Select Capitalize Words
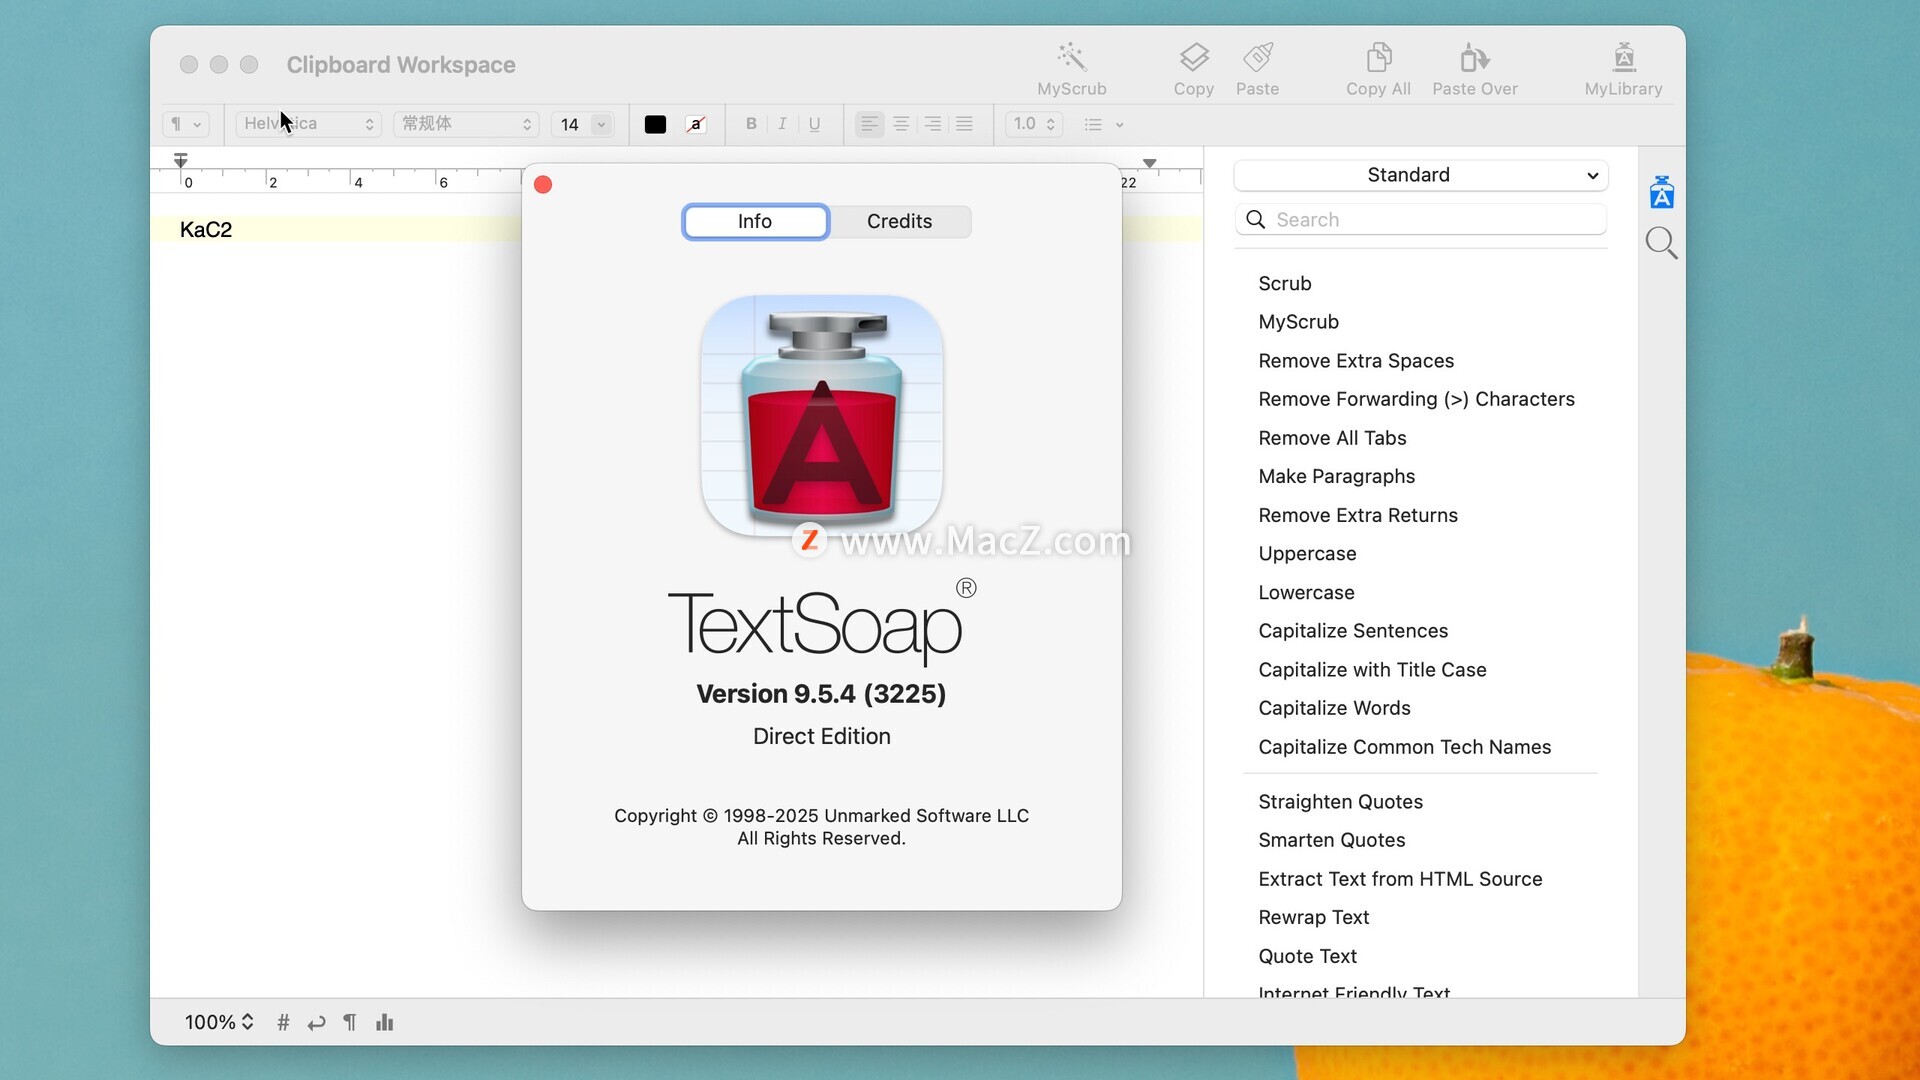 [x=1334, y=708]
